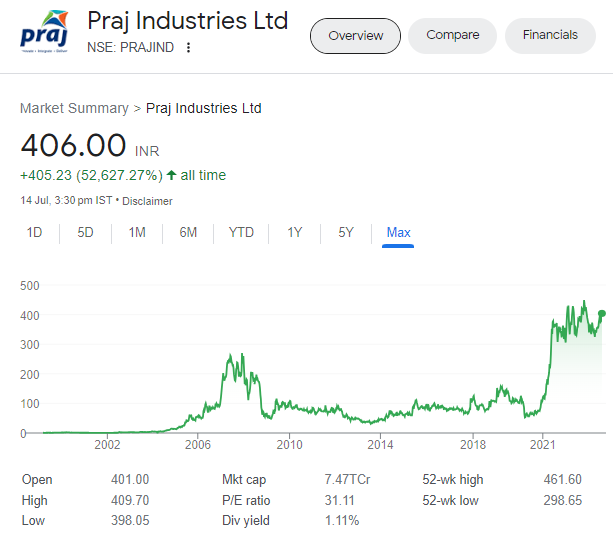
Task: Click the 2007 price peak on chart
Action: 231,356
